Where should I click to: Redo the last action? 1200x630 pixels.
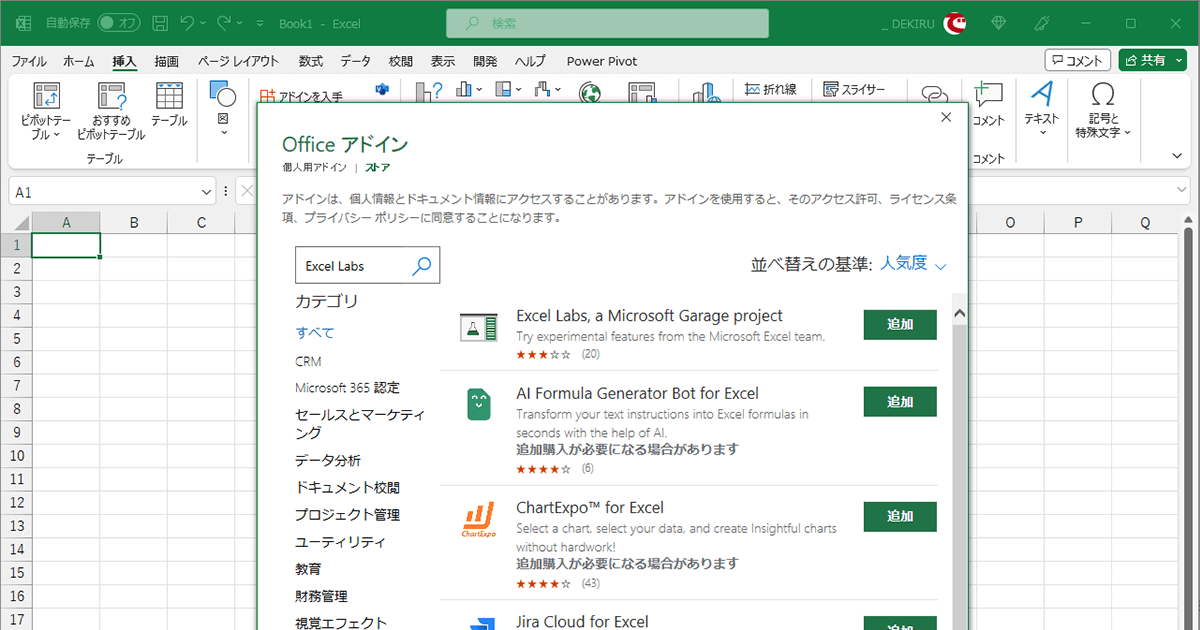pos(224,22)
